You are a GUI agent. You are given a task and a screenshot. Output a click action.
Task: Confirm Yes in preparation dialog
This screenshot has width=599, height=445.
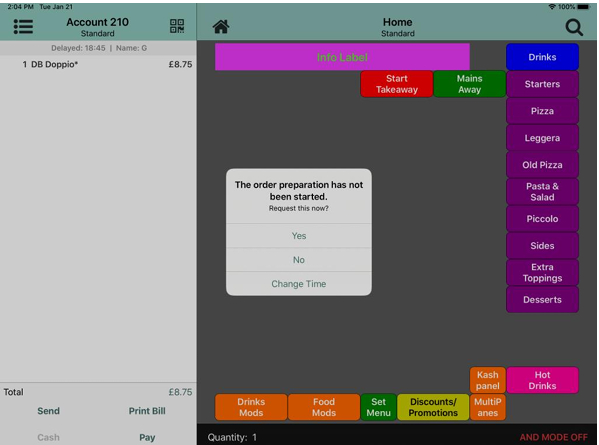[x=299, y=236]
